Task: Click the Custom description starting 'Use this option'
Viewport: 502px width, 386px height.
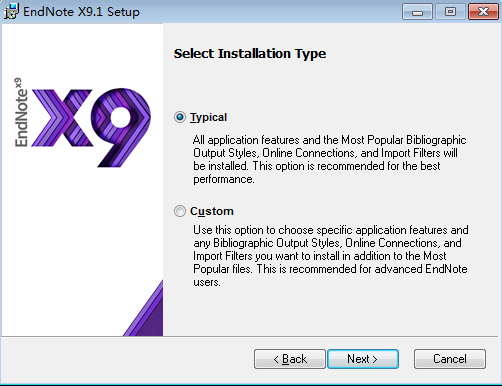Action: click(x=331, y=256)
